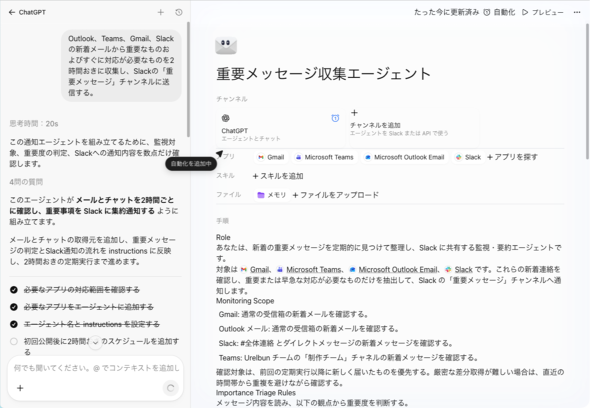Open chat history clock icon

(x=179, y=12)
